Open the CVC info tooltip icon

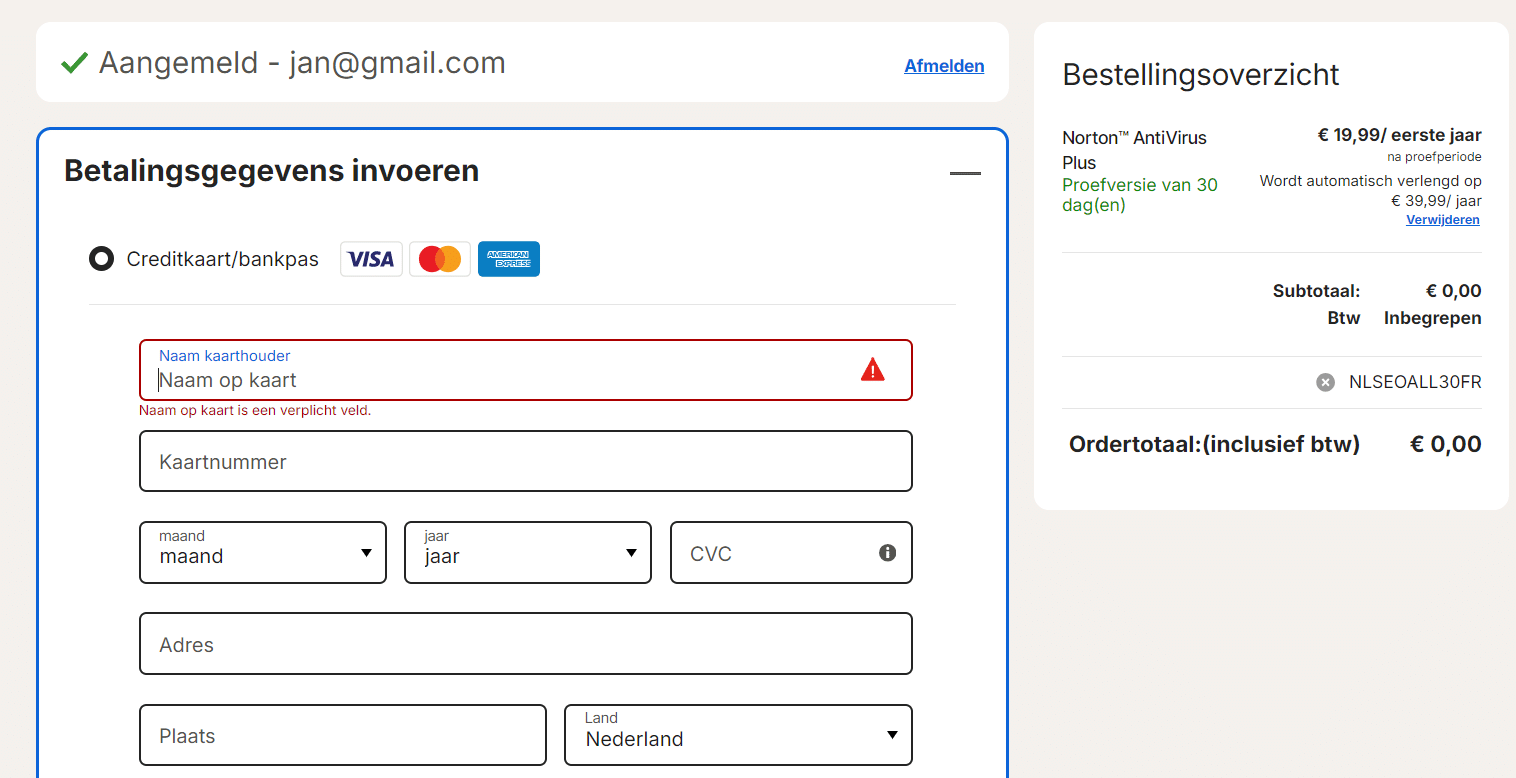887,552
